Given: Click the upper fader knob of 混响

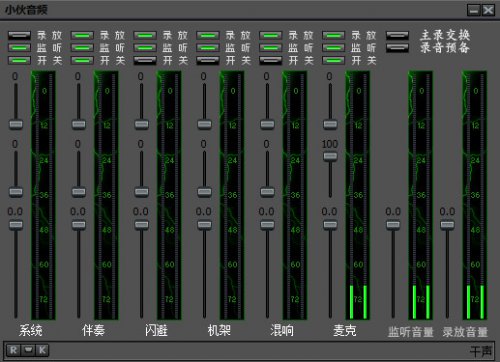Looking at the screenshot, I should pyautogui.click(x=267, y=124).
